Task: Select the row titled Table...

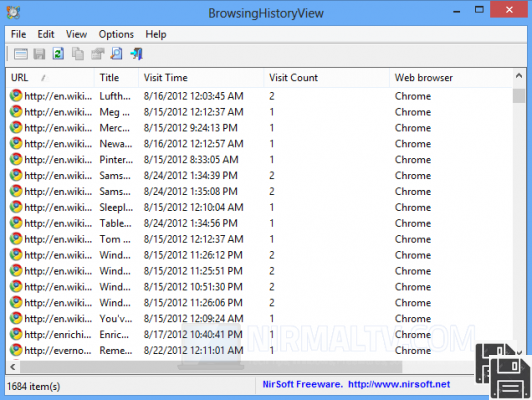Action: tap(259, 223)
